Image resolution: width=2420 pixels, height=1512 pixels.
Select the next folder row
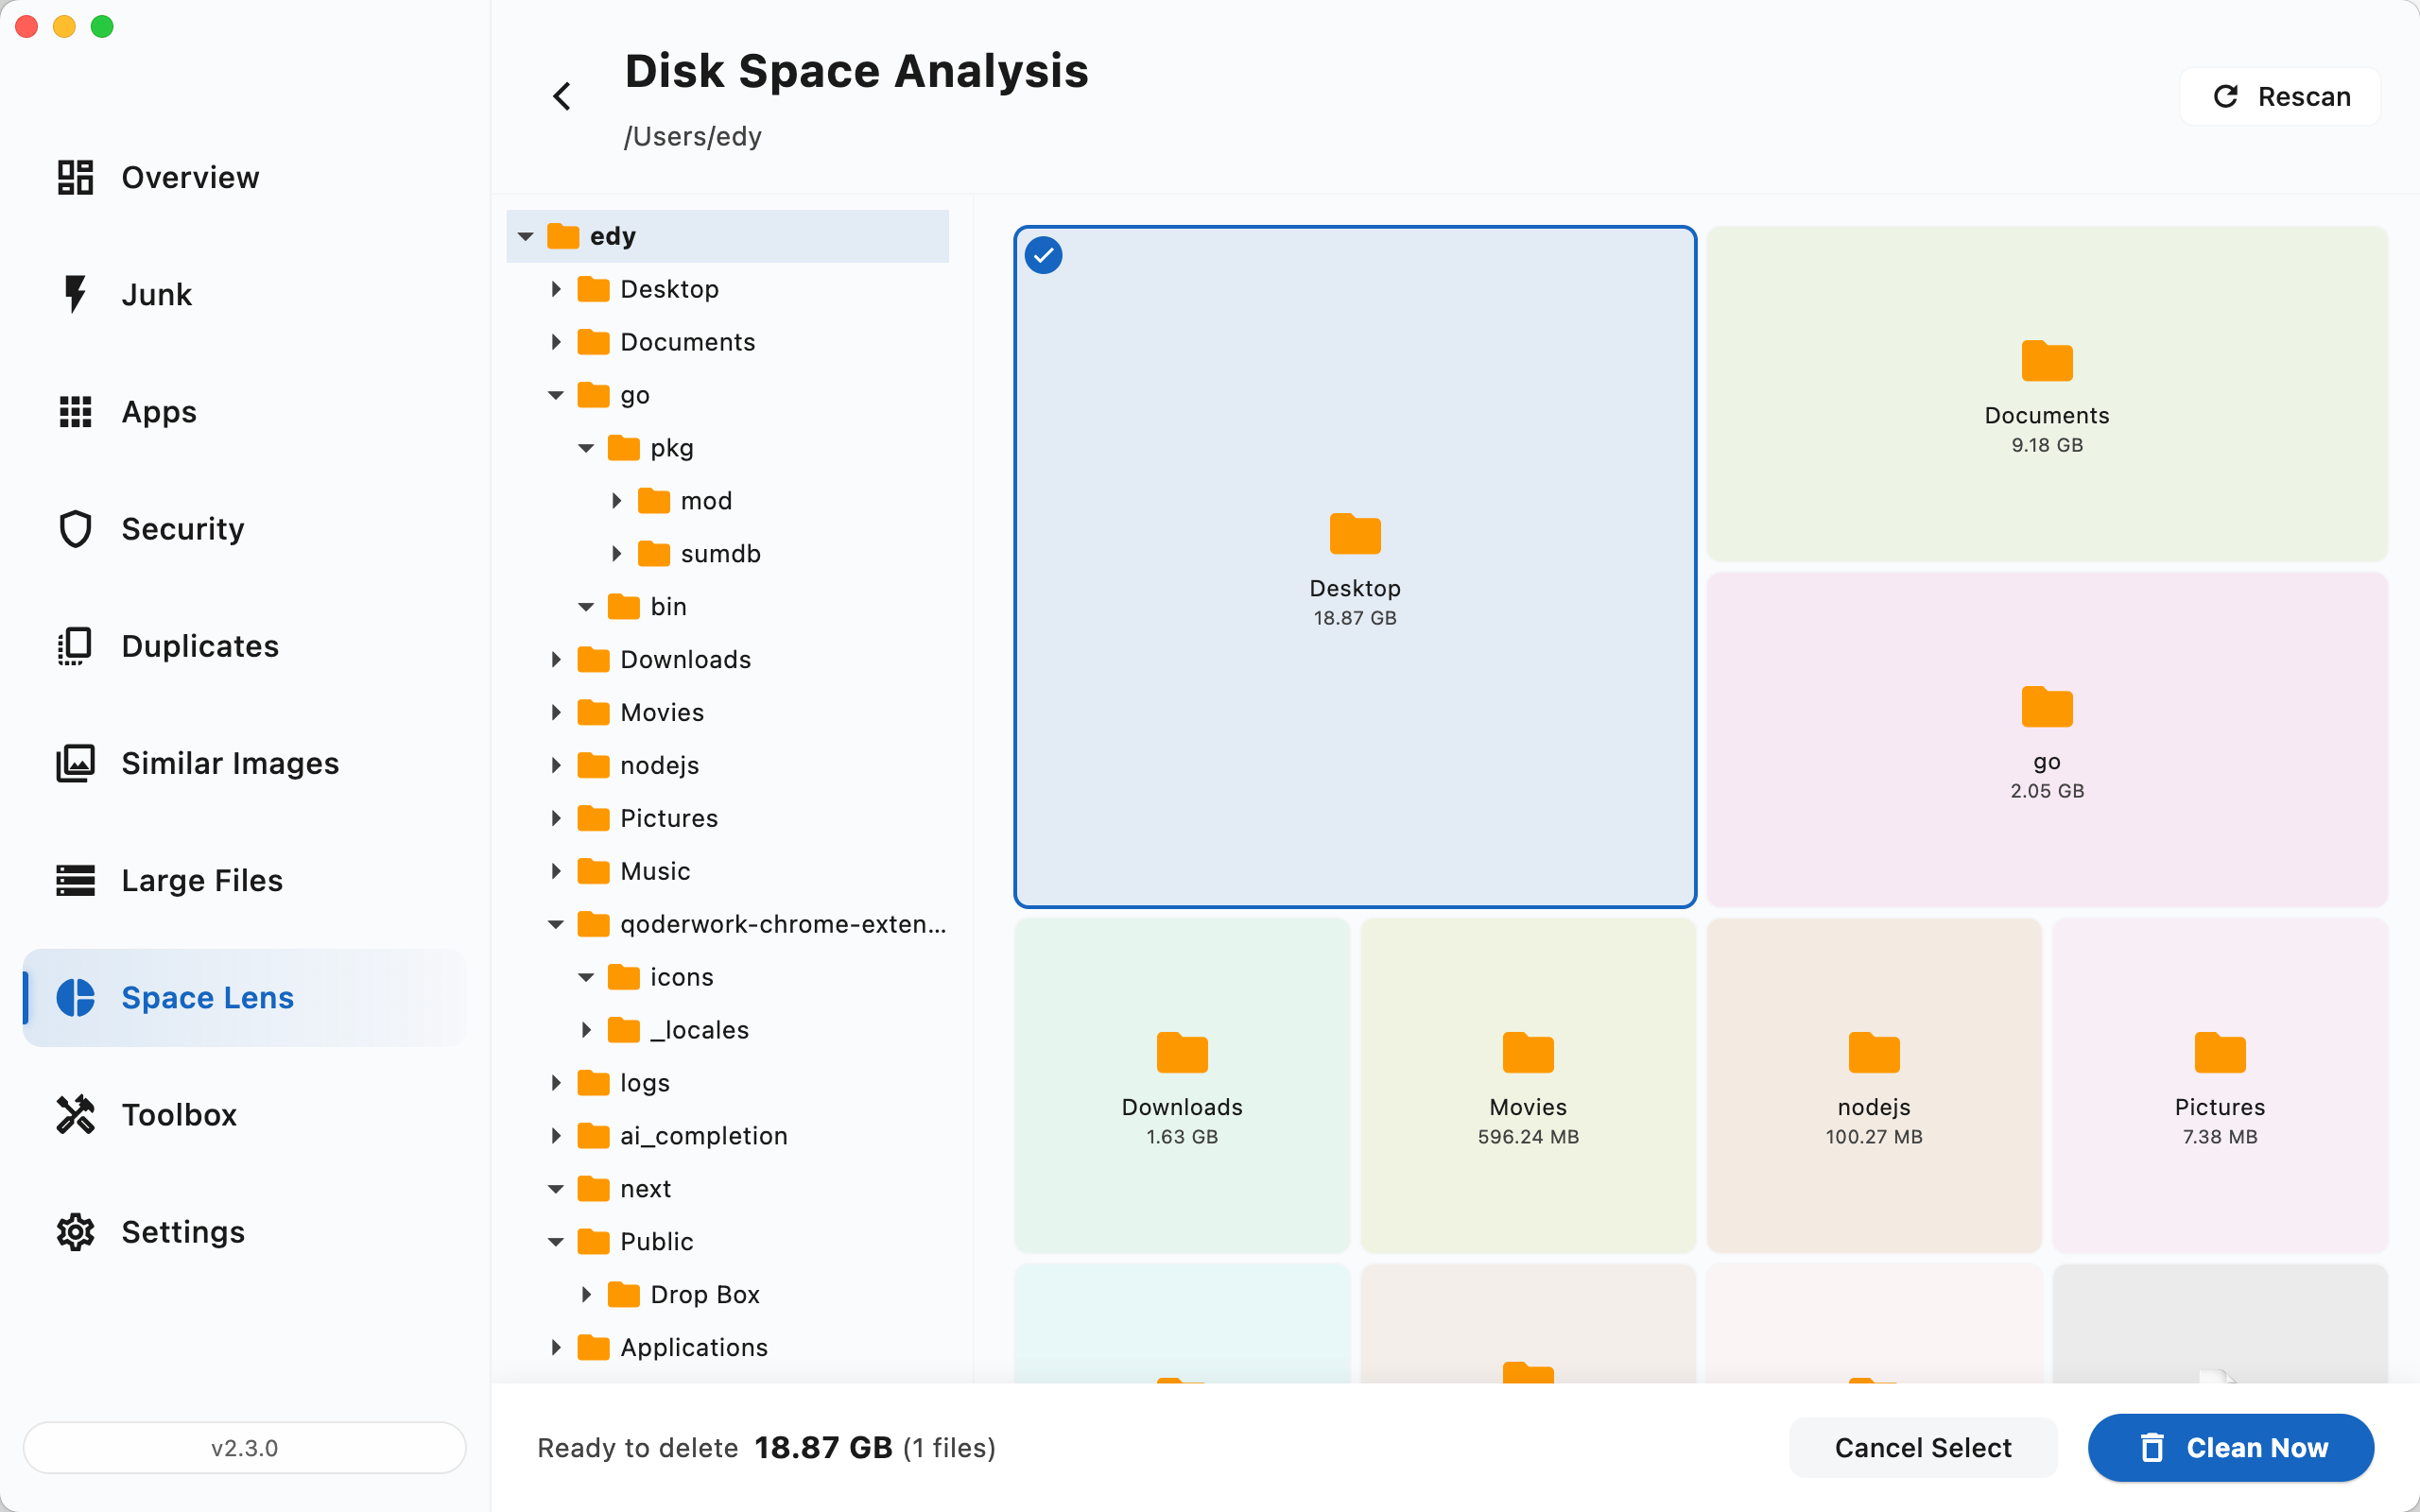(x=728, y=1188)
